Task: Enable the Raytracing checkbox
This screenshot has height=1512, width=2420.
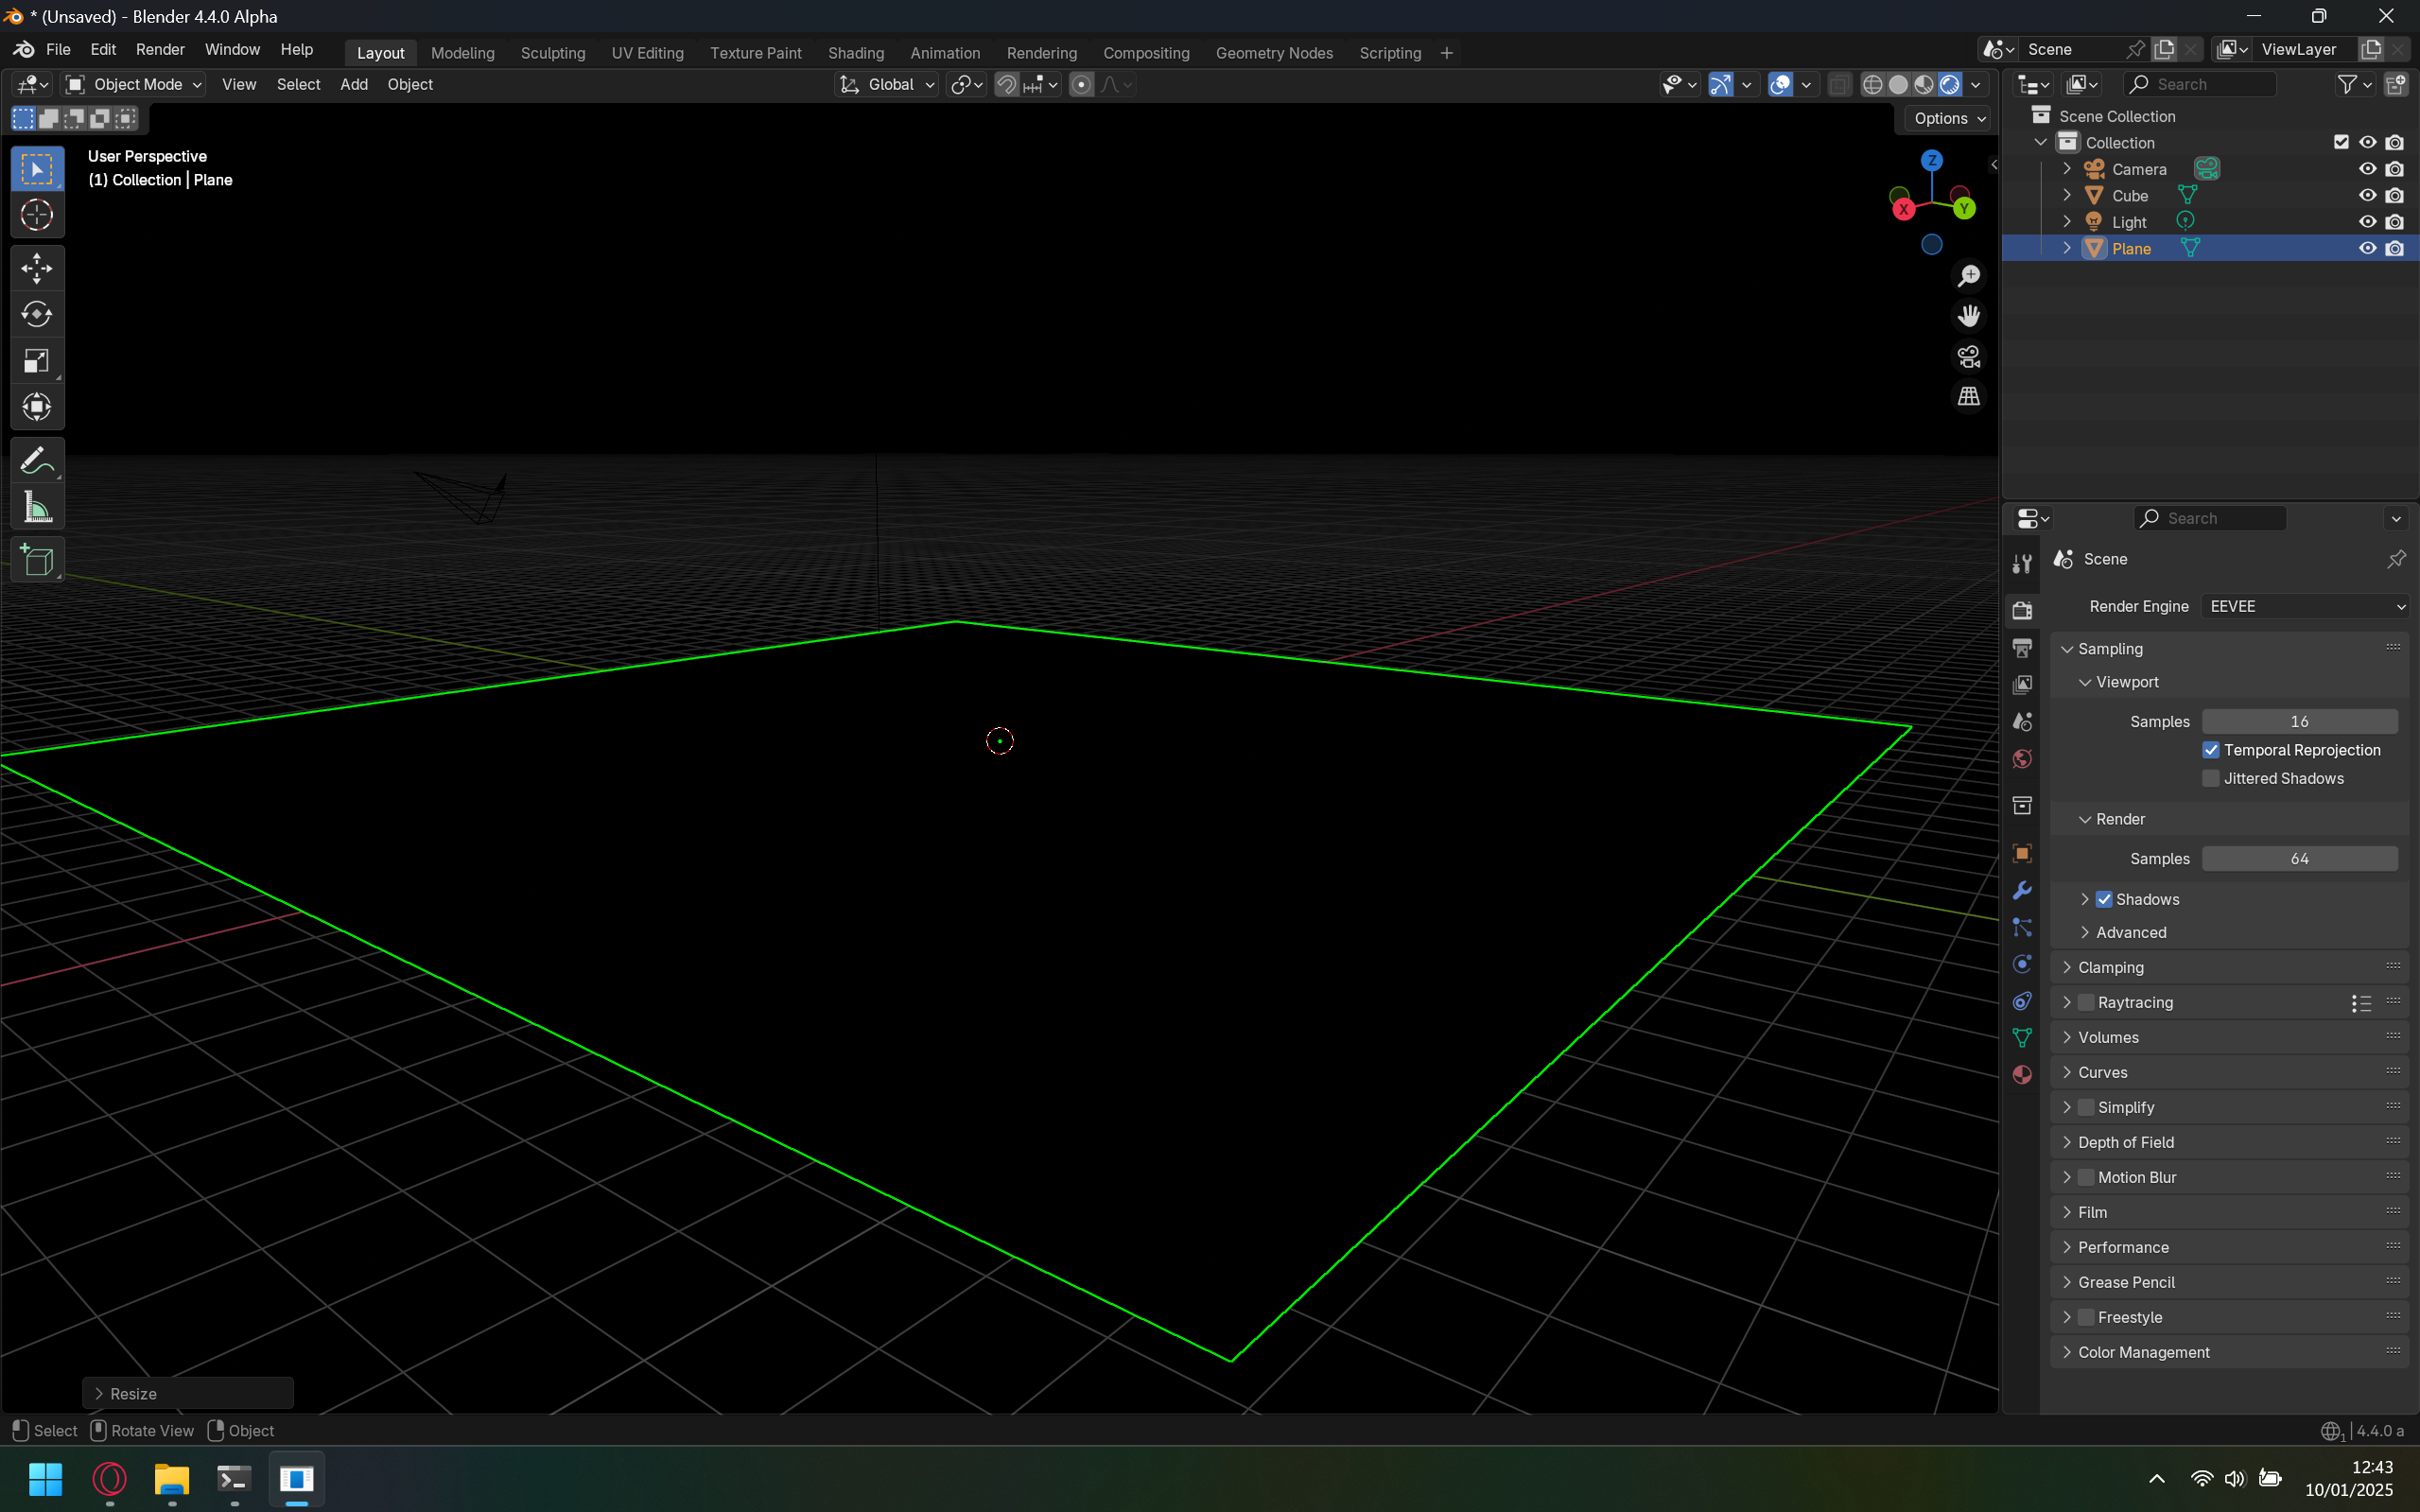Action: pyautogui.click(x=2086, y=1002)
